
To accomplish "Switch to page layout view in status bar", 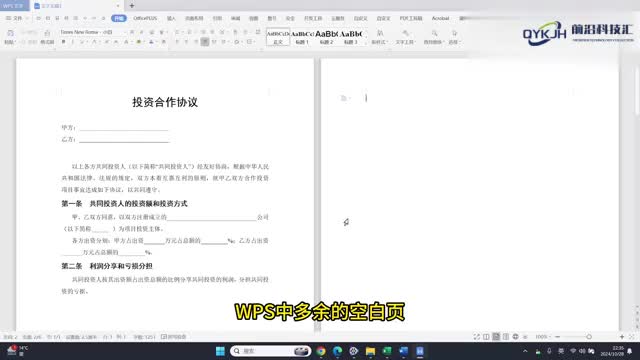I will [496, 337].
